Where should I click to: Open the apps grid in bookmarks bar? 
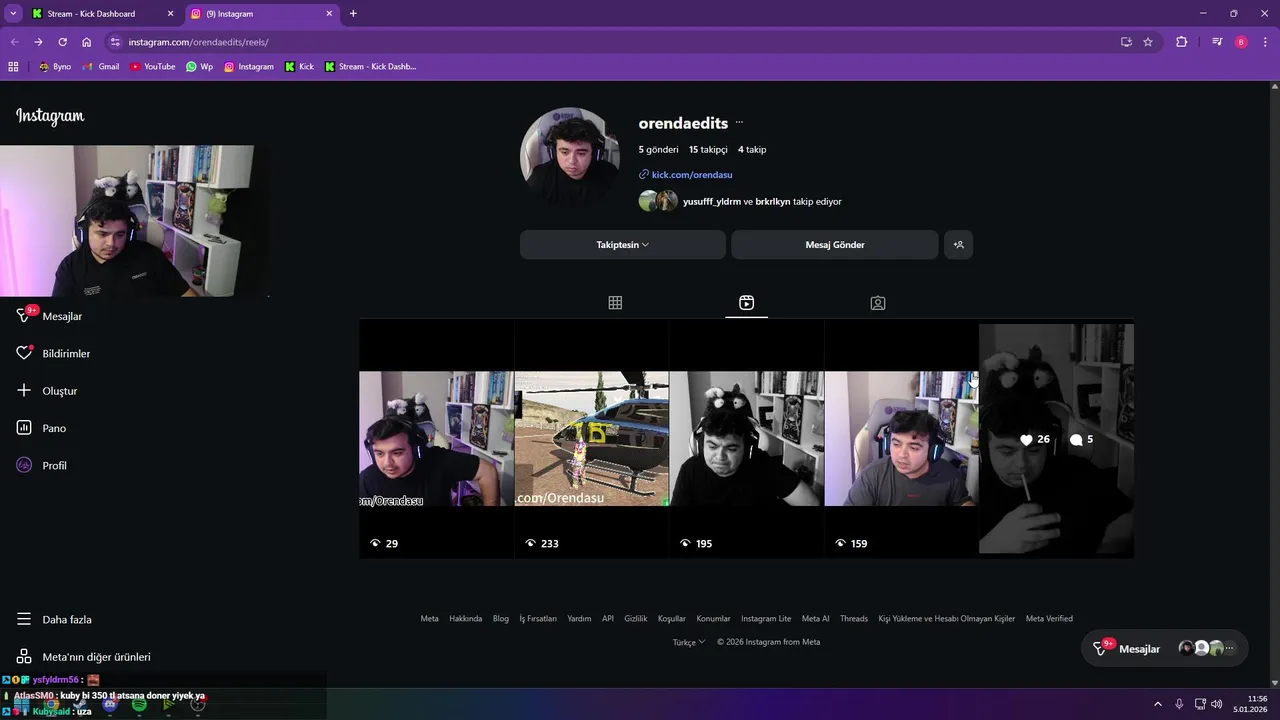pyautogui.click(x=13, y=67)
